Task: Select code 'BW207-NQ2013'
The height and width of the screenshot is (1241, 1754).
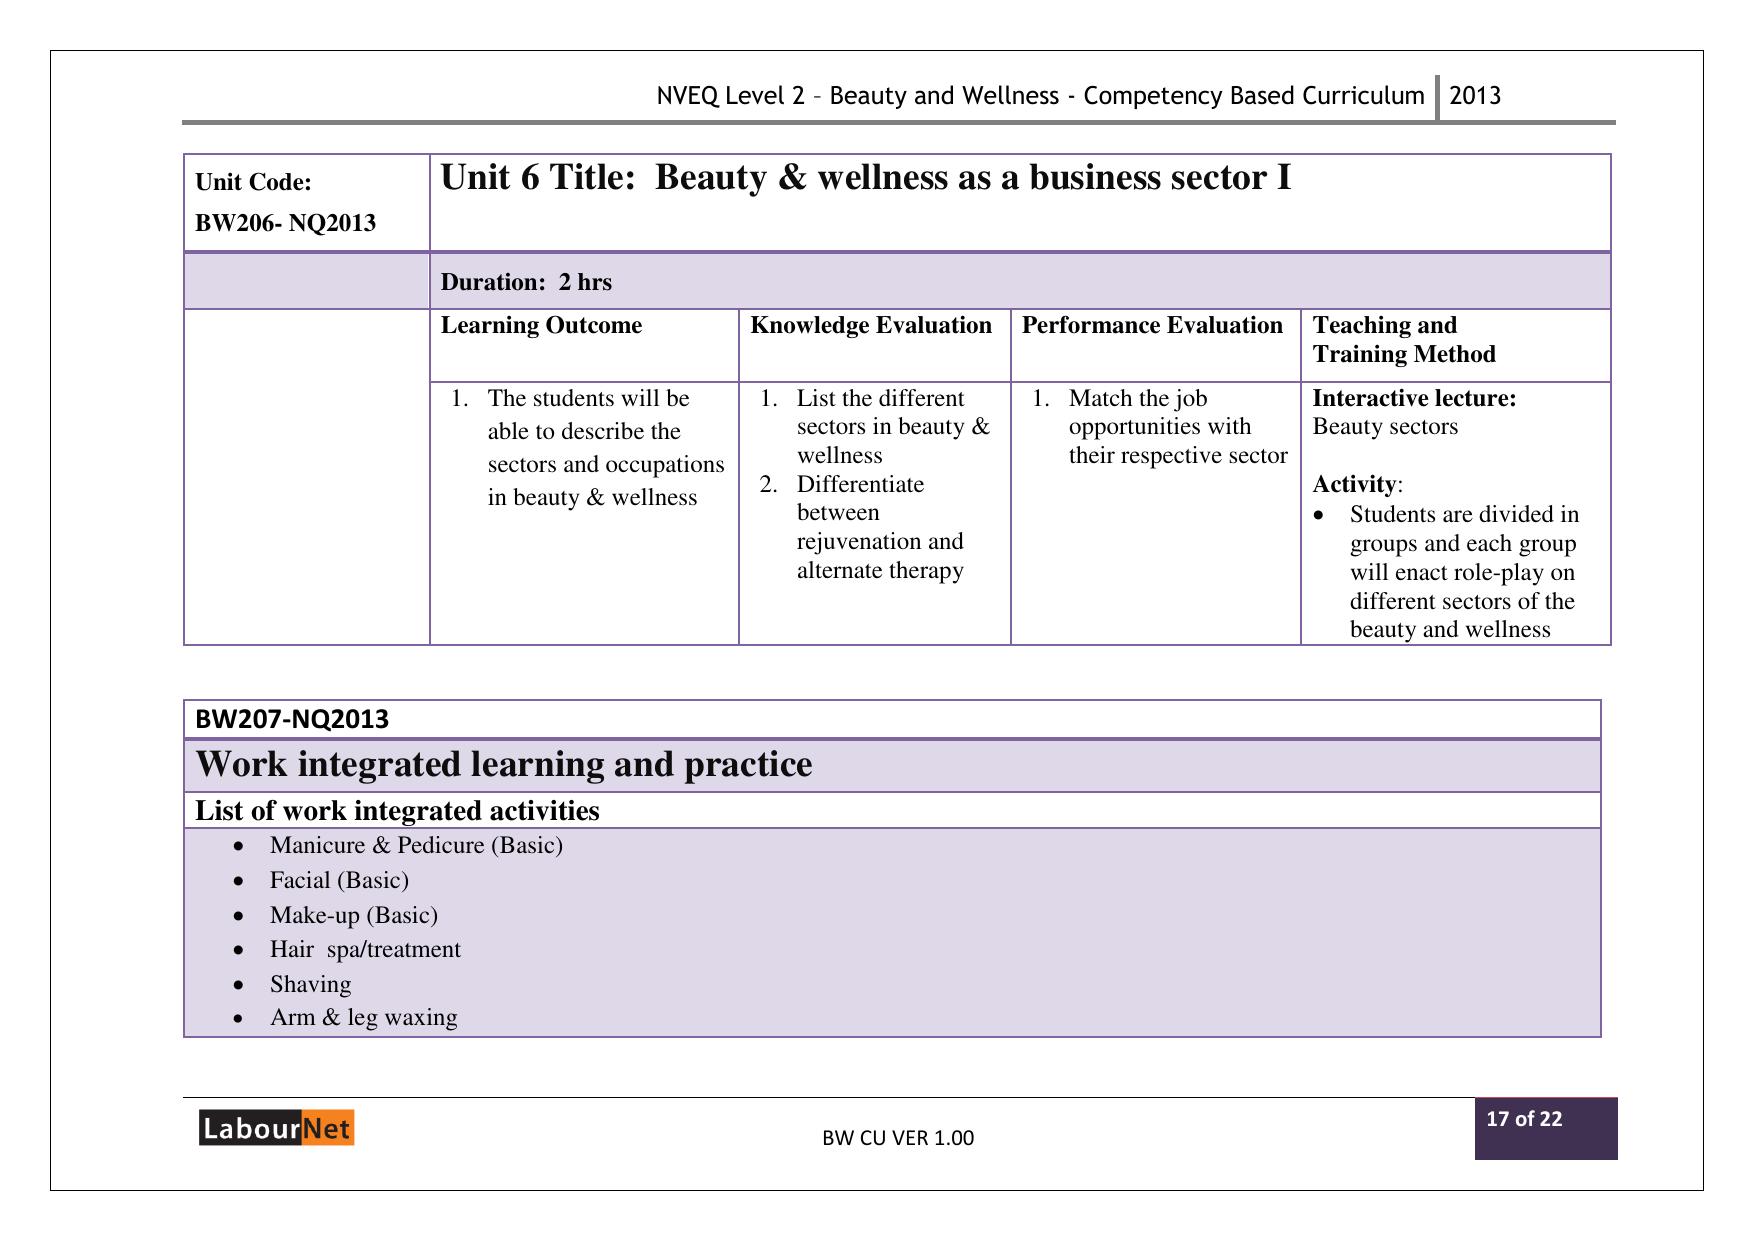Action: [x=292, y=719]
